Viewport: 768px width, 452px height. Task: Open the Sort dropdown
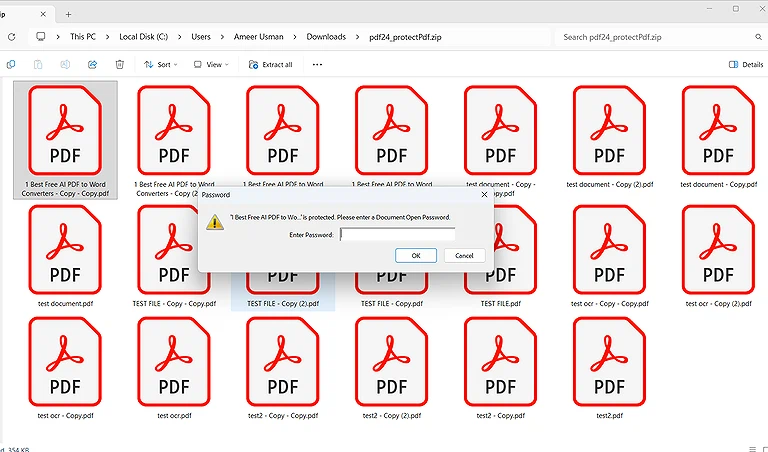click(161, 65)
